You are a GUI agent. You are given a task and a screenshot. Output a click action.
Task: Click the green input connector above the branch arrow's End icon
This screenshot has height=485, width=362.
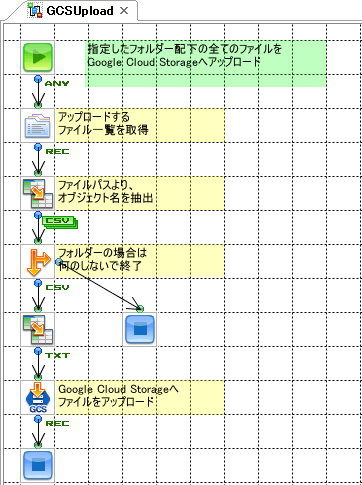click(x=140, y=309)
